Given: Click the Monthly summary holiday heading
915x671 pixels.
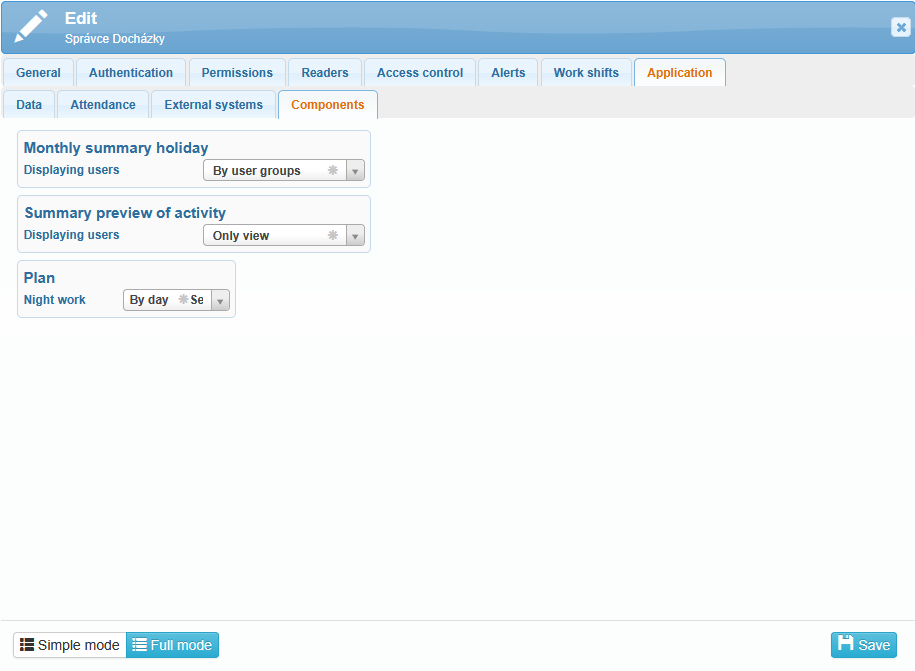Looking at the screenshot, I should pyautogui.click(x=116, y=148).
